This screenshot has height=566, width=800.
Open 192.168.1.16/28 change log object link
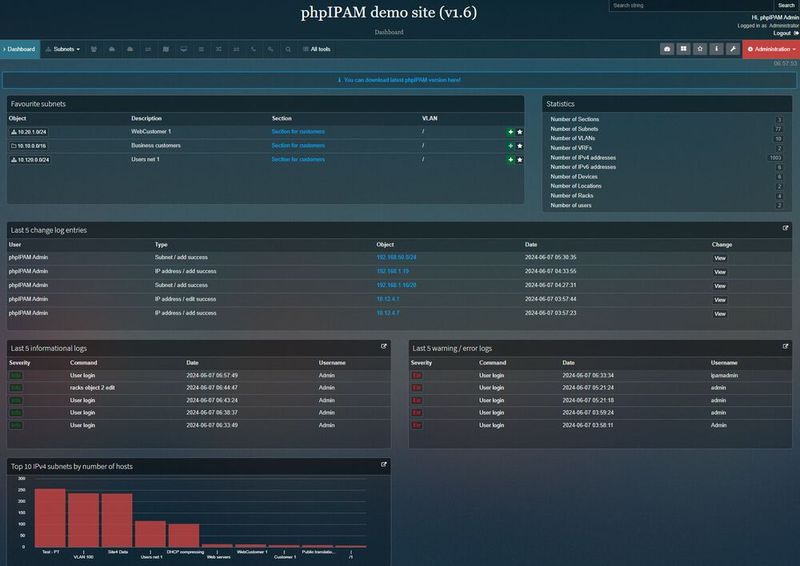[x=396, y=285]
